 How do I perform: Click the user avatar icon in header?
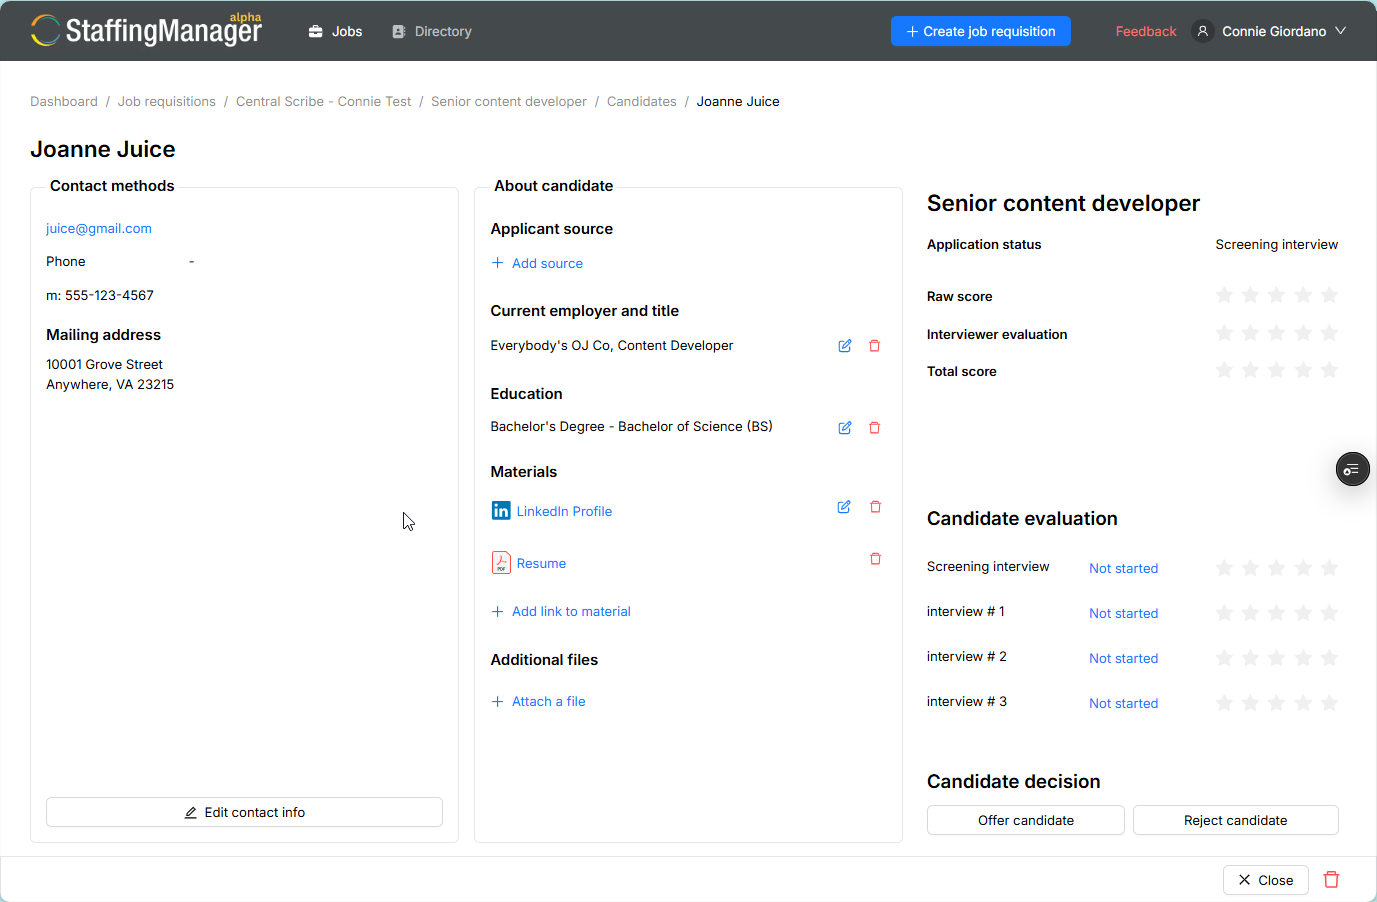coord(1203,31)
